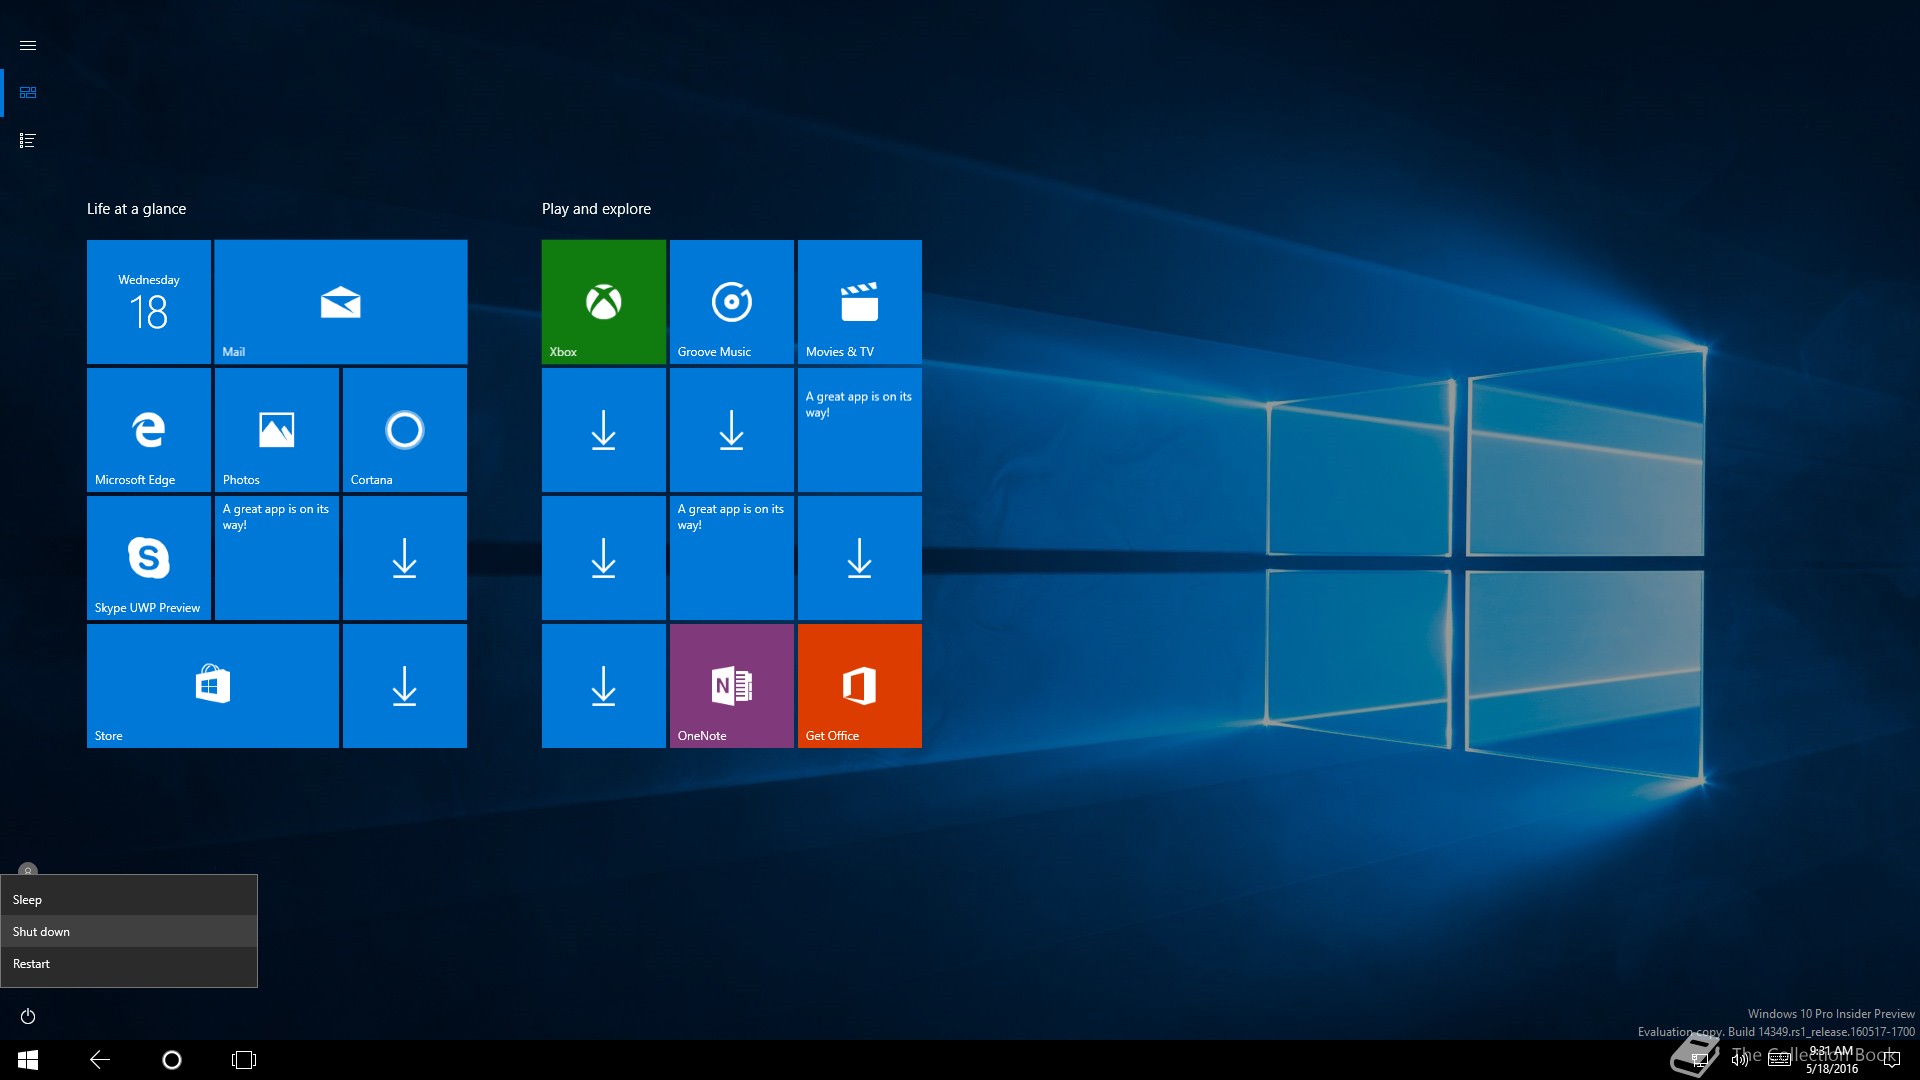Click the volume speaker tray icon
The image size is (1920, 1080).
pyautogui.click(x=1740, y=1060)
